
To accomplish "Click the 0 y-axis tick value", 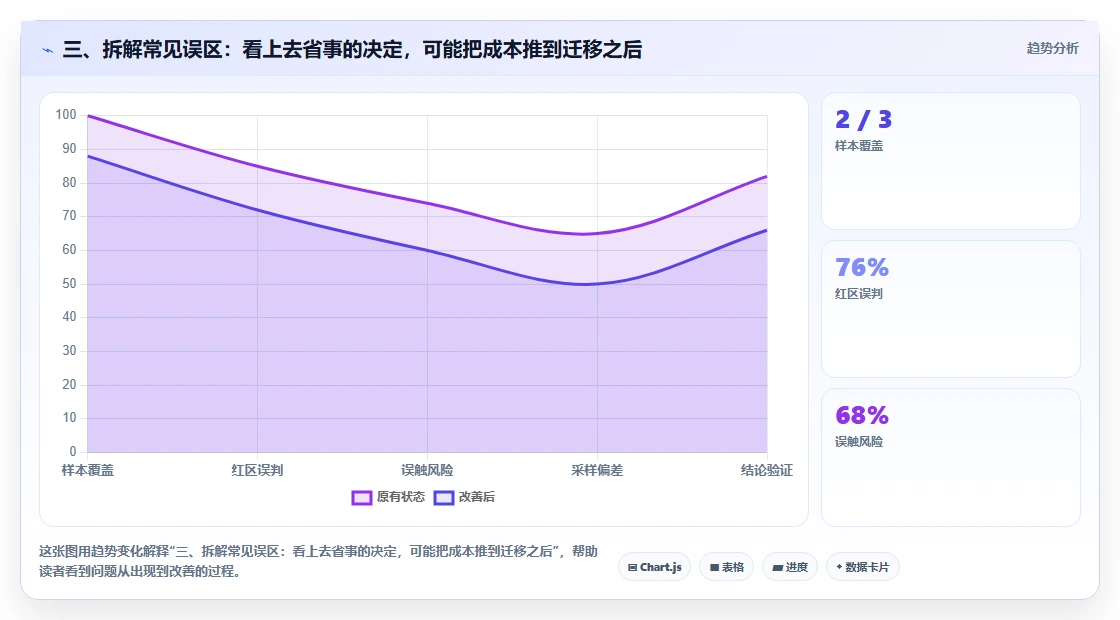I will (73, 451).
